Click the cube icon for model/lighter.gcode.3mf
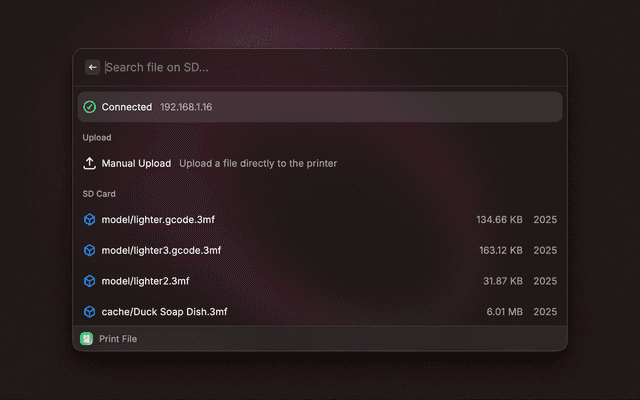This screenshot has width=640, height=400. 90,219
